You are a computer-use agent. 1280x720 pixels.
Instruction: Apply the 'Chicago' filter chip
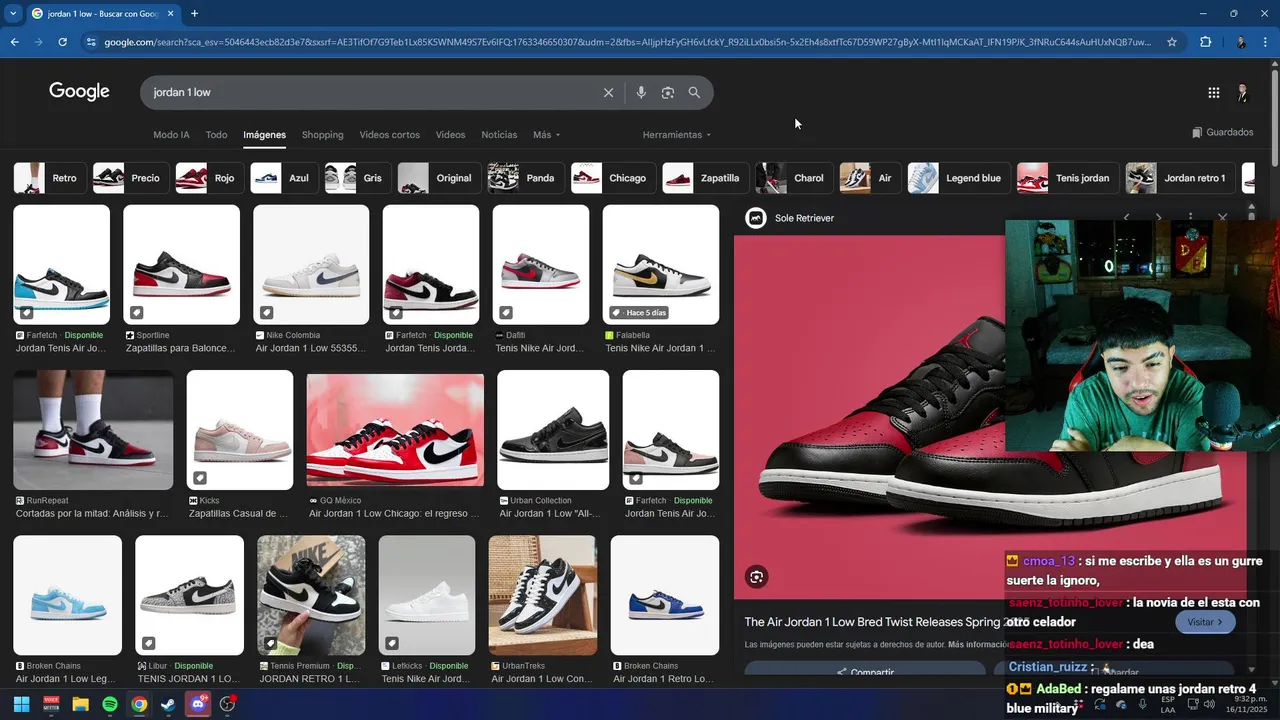click(x=613, y=178)
